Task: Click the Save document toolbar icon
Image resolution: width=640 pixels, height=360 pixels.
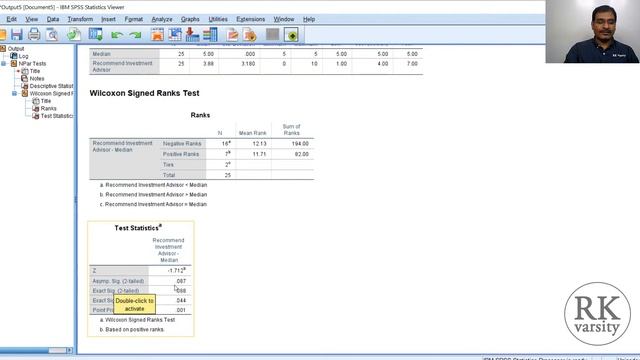Action: (x=16, y=35)
